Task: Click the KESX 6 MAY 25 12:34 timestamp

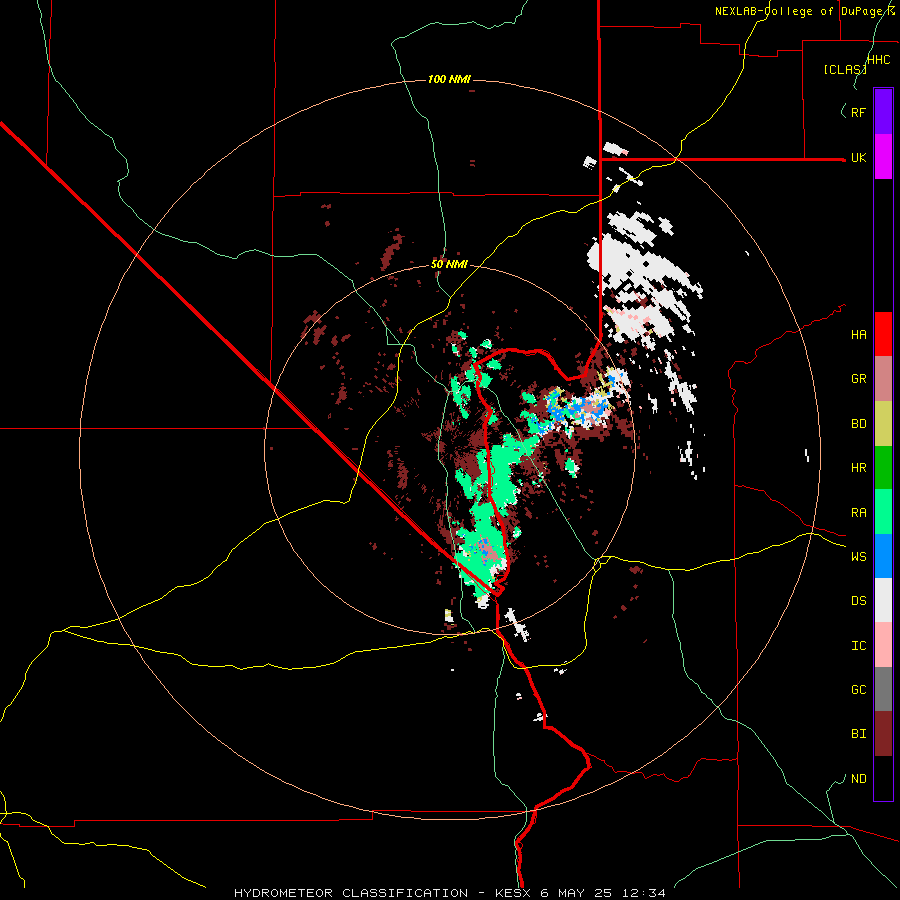Action: point(580,893)
